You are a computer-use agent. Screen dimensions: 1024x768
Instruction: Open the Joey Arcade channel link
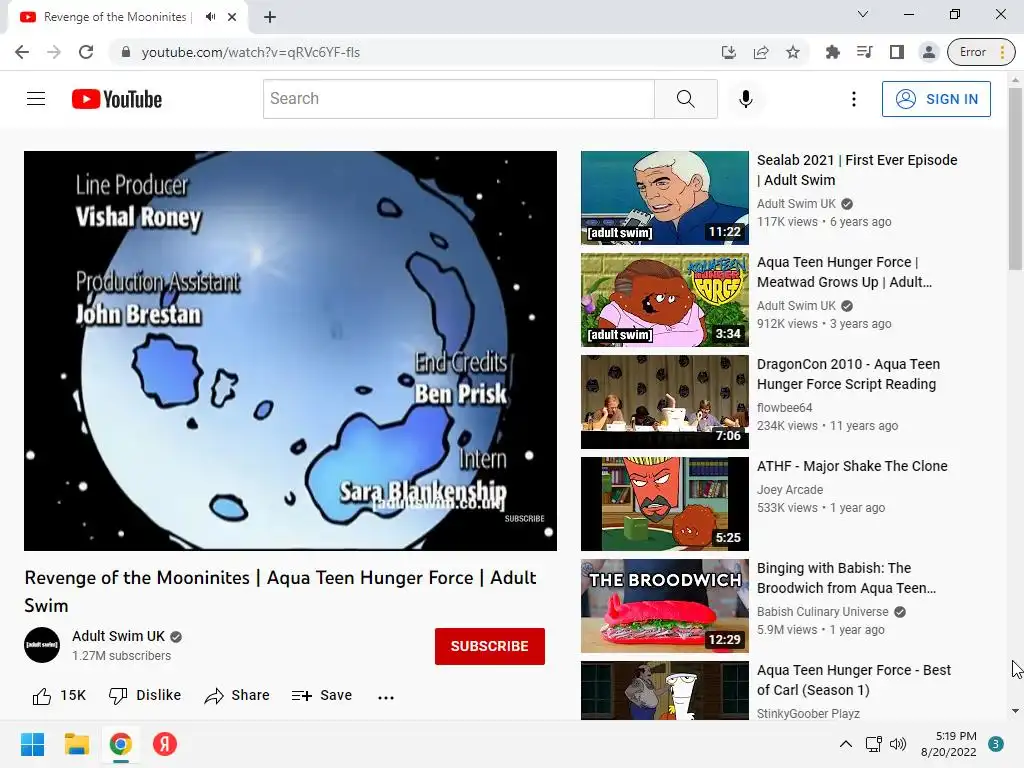[x=790, y=490]
